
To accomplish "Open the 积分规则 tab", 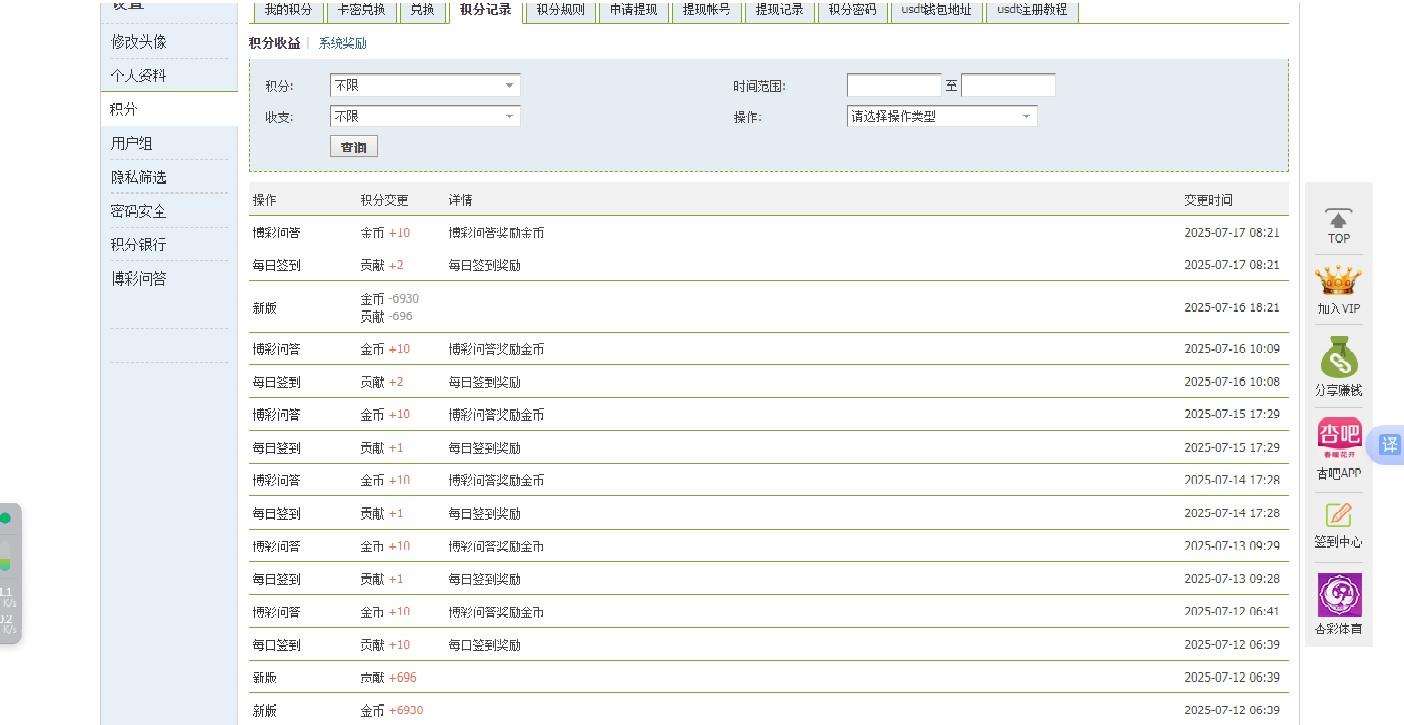I will (560, 10).
